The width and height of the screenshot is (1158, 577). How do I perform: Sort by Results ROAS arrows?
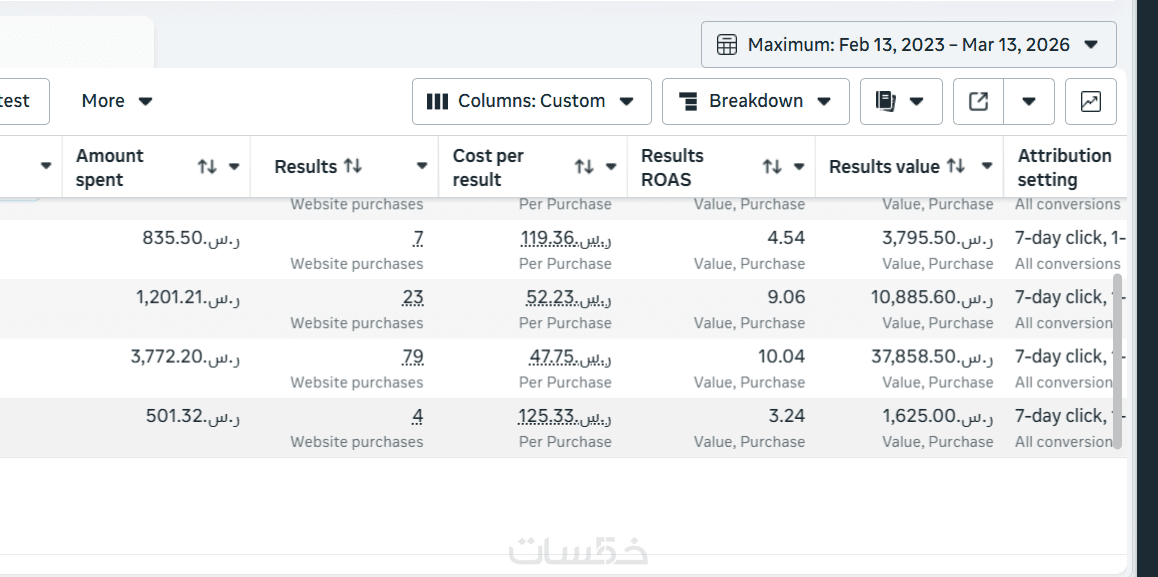tap(772, 167)
